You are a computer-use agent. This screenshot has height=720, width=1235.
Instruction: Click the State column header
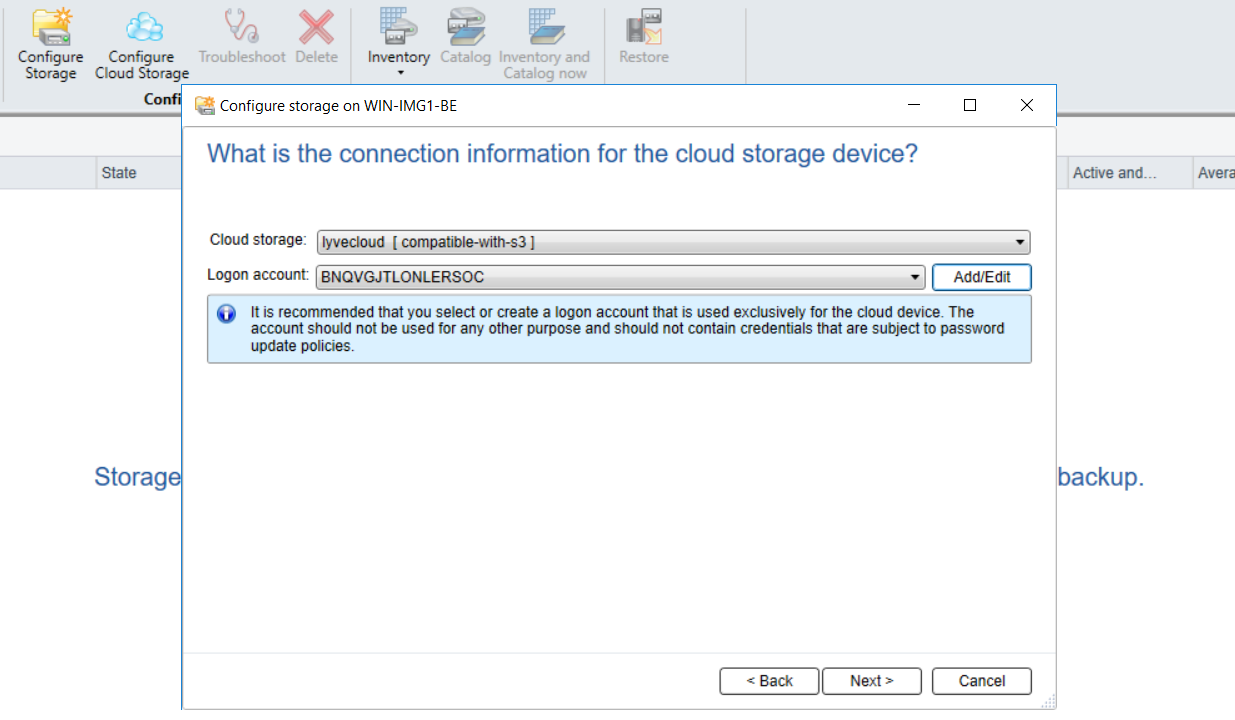[119, 173]
